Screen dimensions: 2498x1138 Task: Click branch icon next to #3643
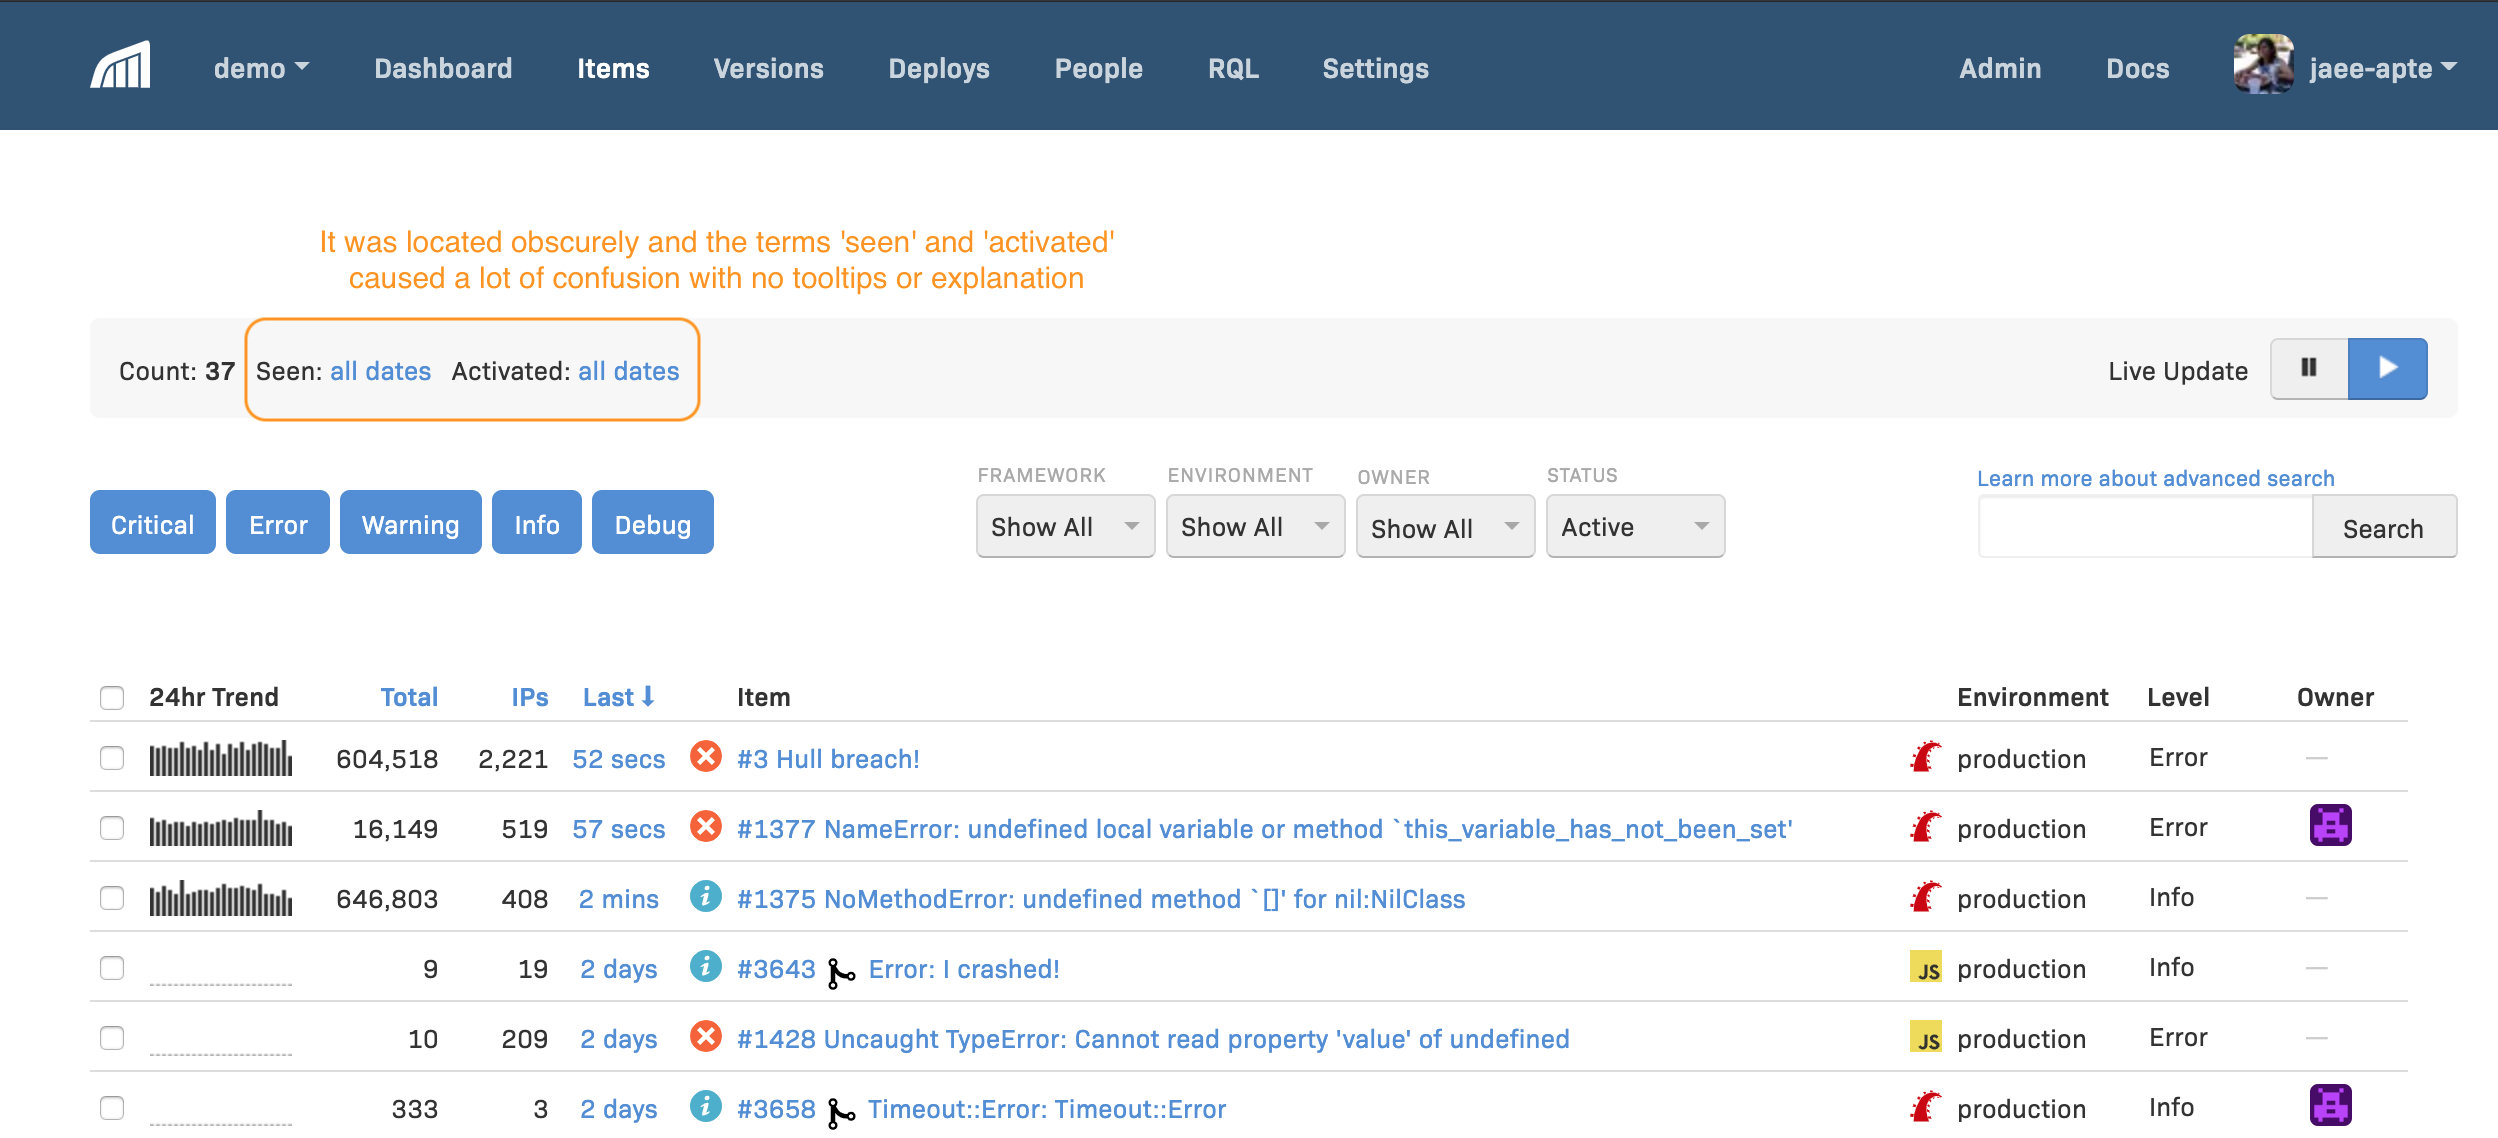[841, 972]
